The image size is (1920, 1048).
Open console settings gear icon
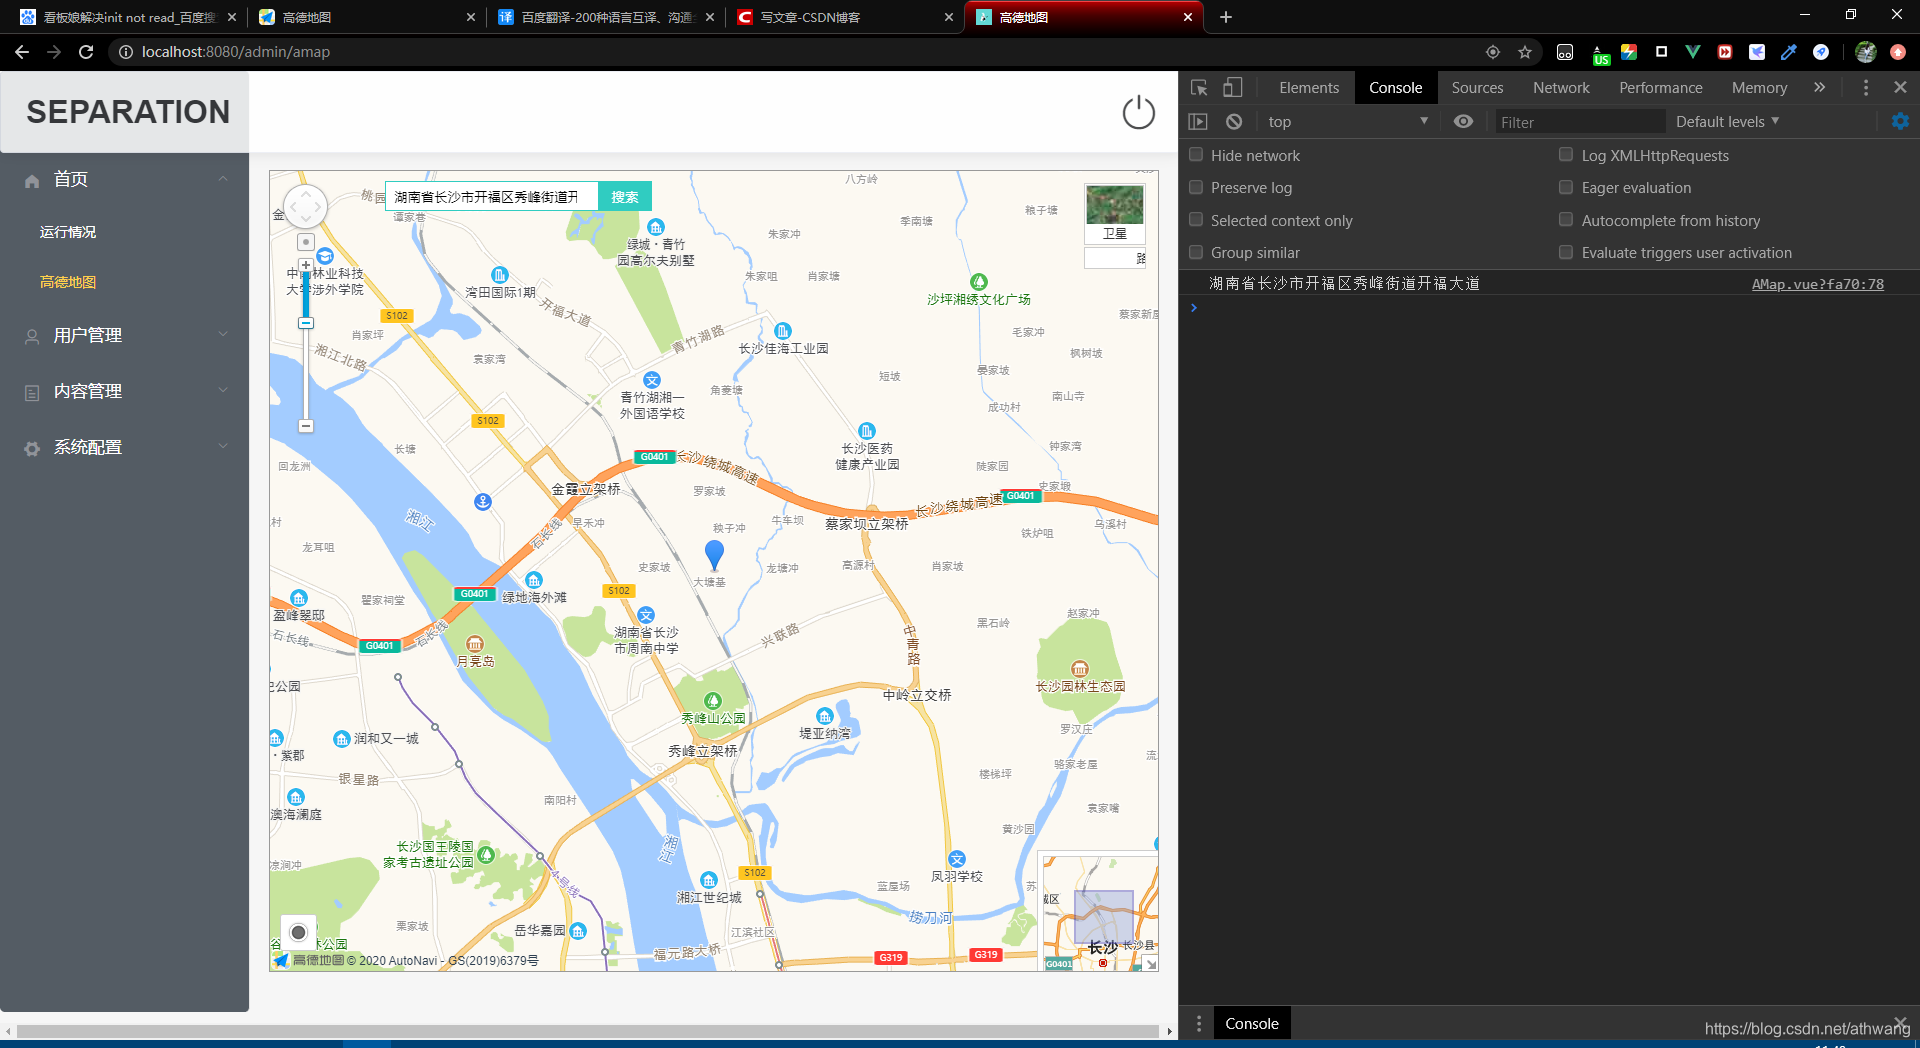1900,121
